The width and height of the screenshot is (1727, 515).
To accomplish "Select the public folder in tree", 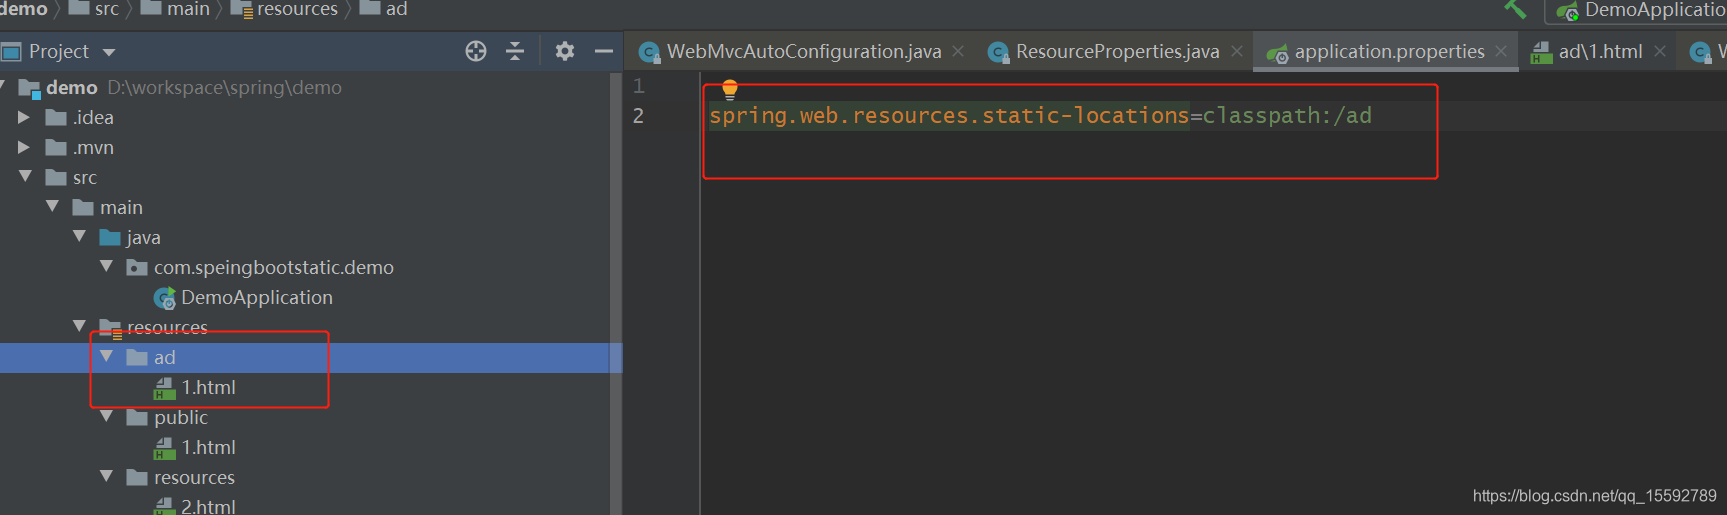I will tap(181, 418).
